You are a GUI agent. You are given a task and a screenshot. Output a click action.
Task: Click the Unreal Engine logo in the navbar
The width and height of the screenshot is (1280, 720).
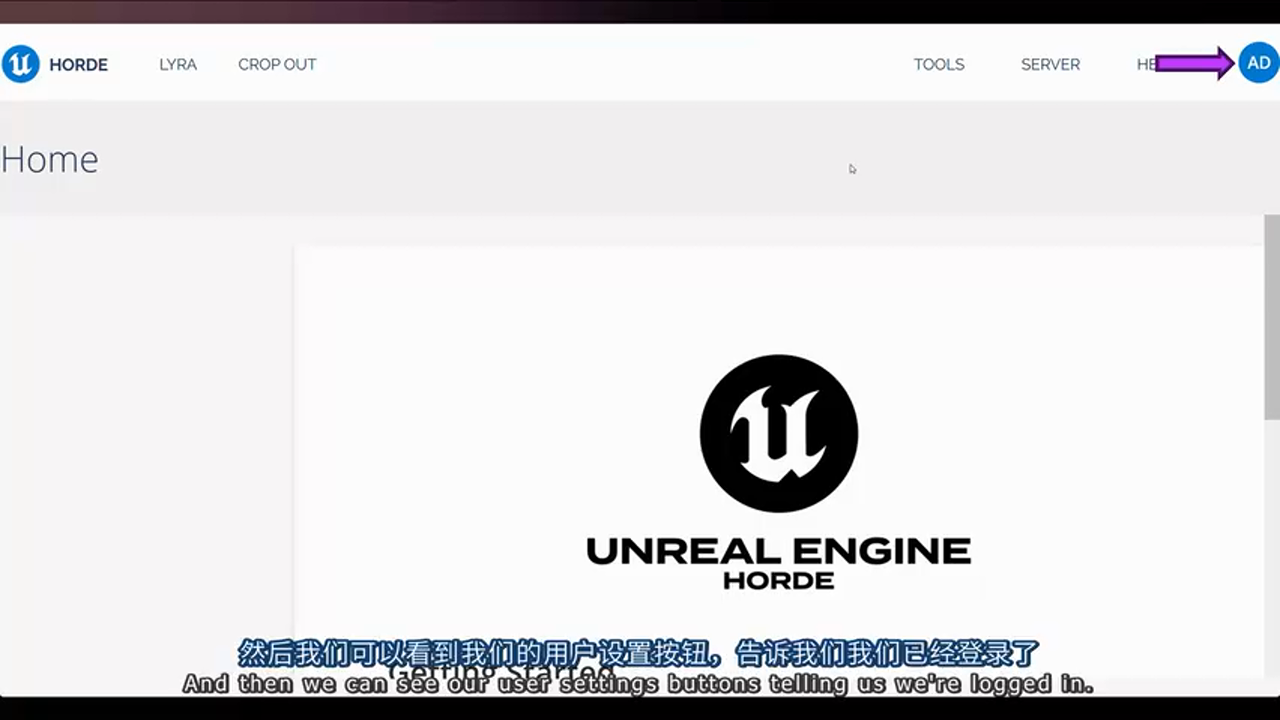(20, 64)
